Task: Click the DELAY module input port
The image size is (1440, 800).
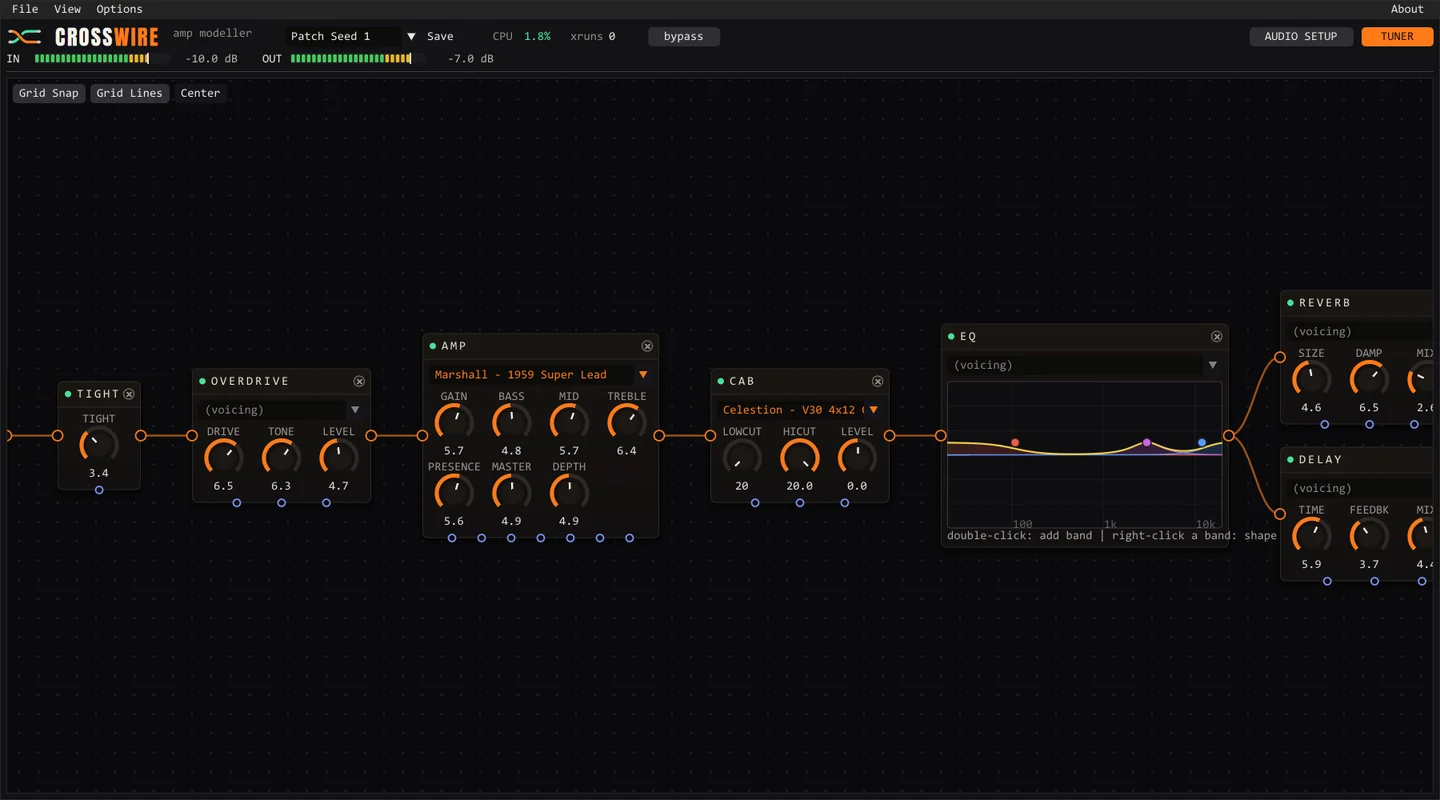Action: [1280, 514]
